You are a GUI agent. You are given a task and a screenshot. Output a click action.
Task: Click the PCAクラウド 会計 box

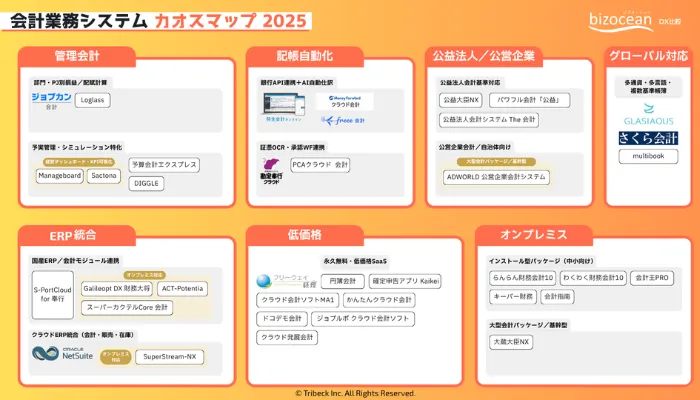(320, 165)
